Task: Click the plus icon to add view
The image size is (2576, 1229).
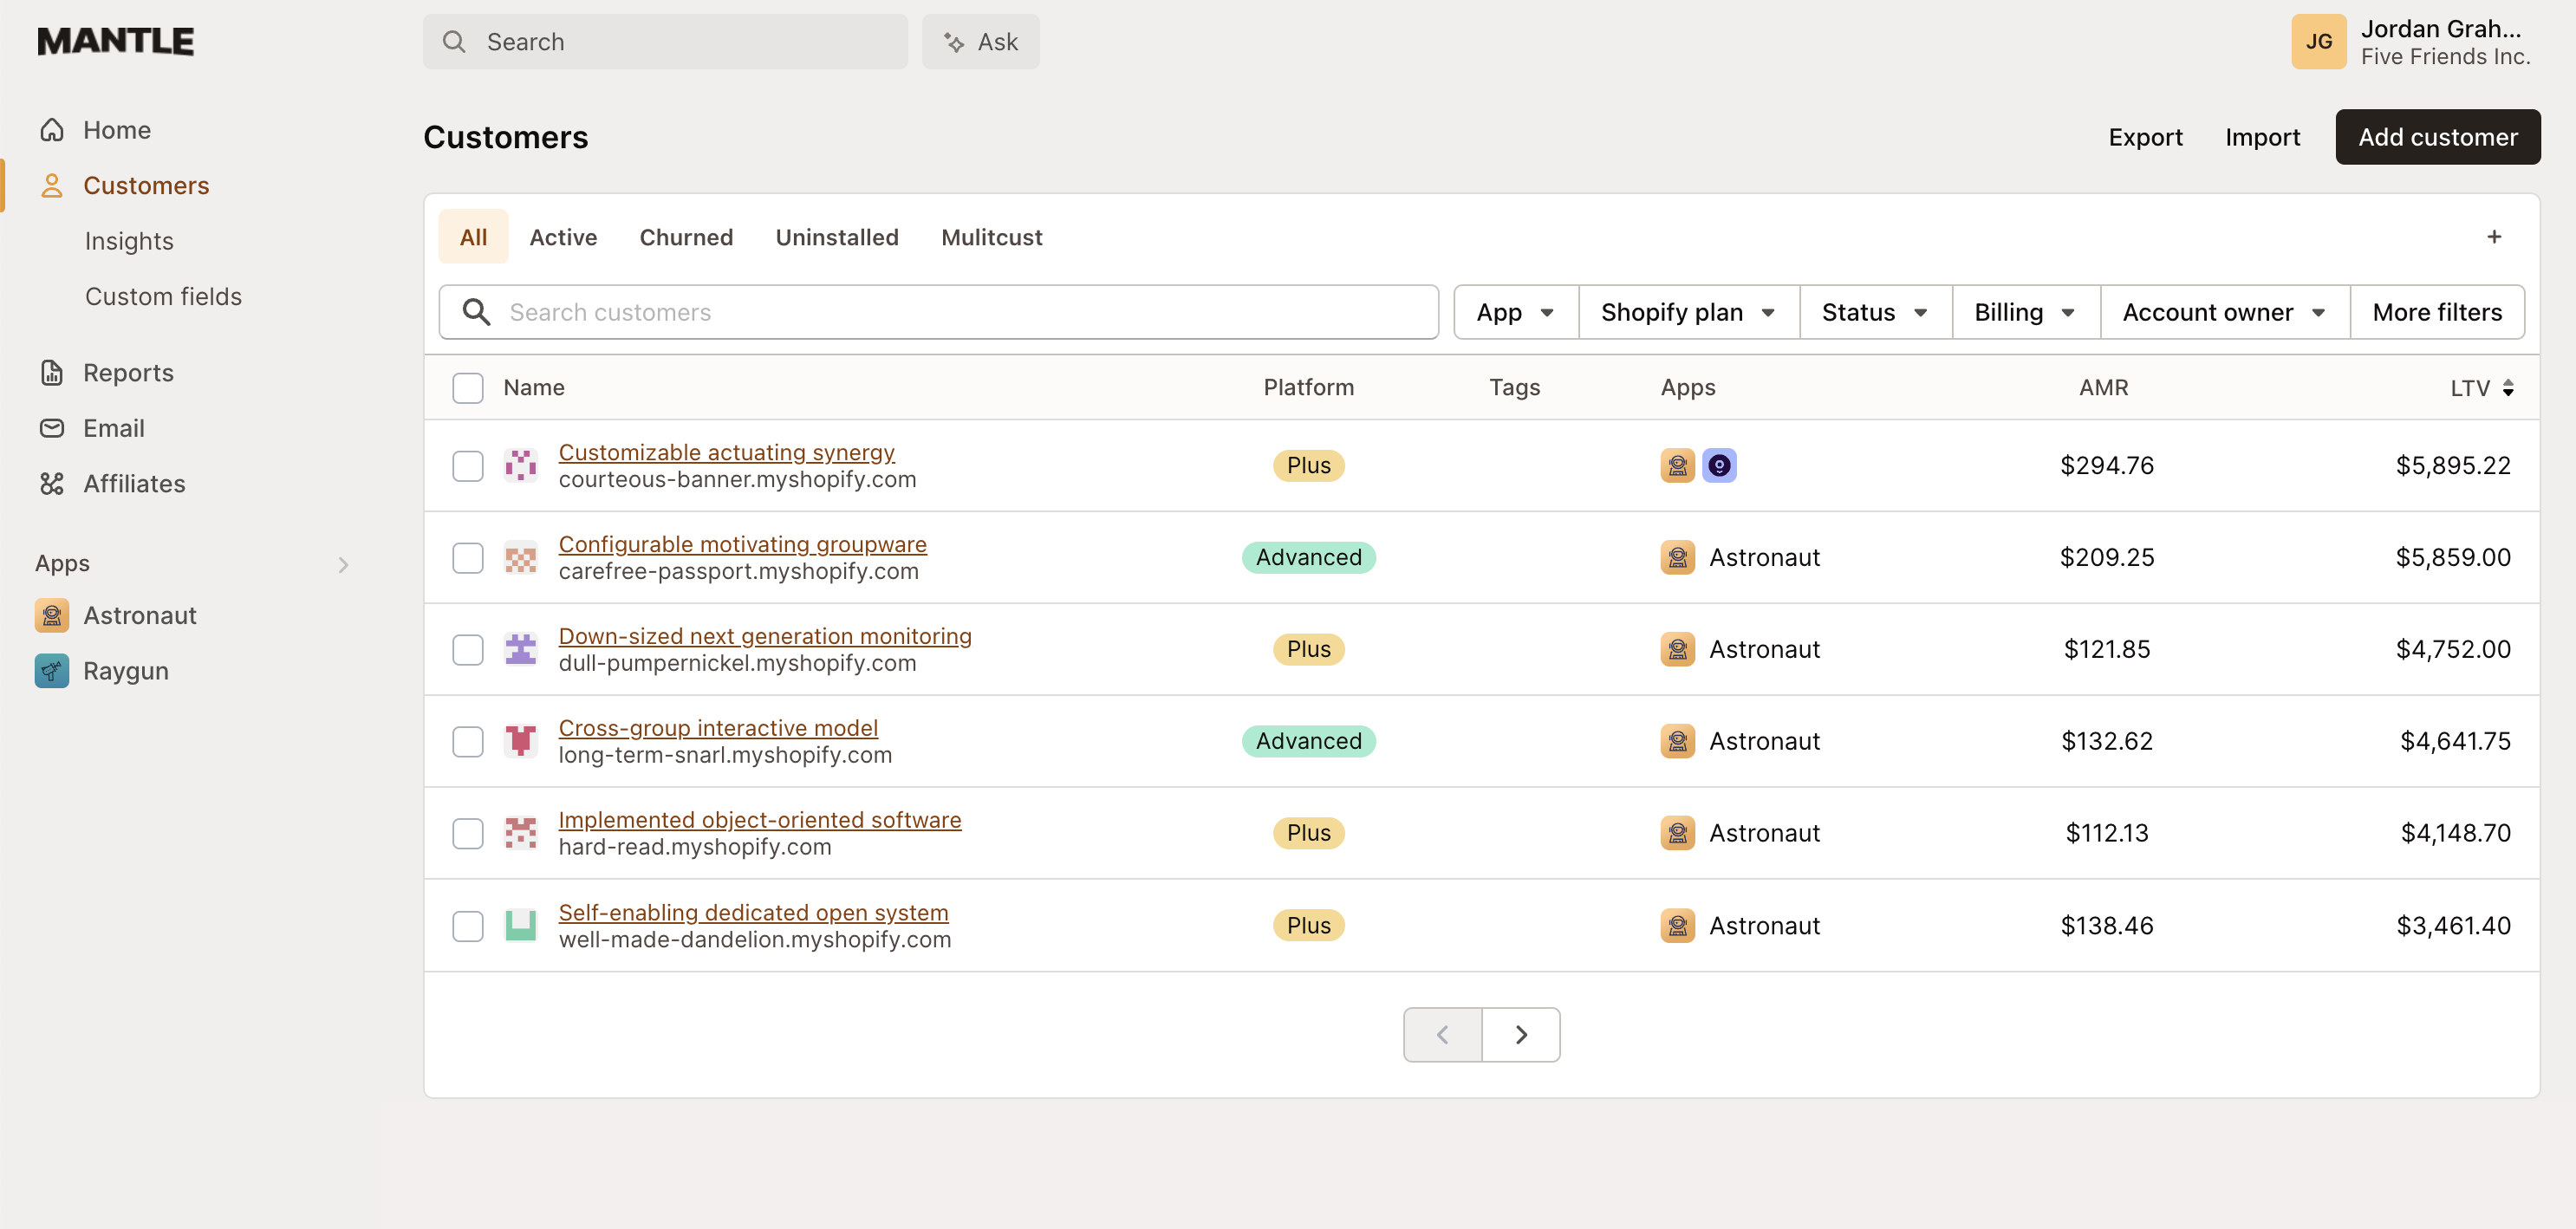Action: pos(2494,237)
